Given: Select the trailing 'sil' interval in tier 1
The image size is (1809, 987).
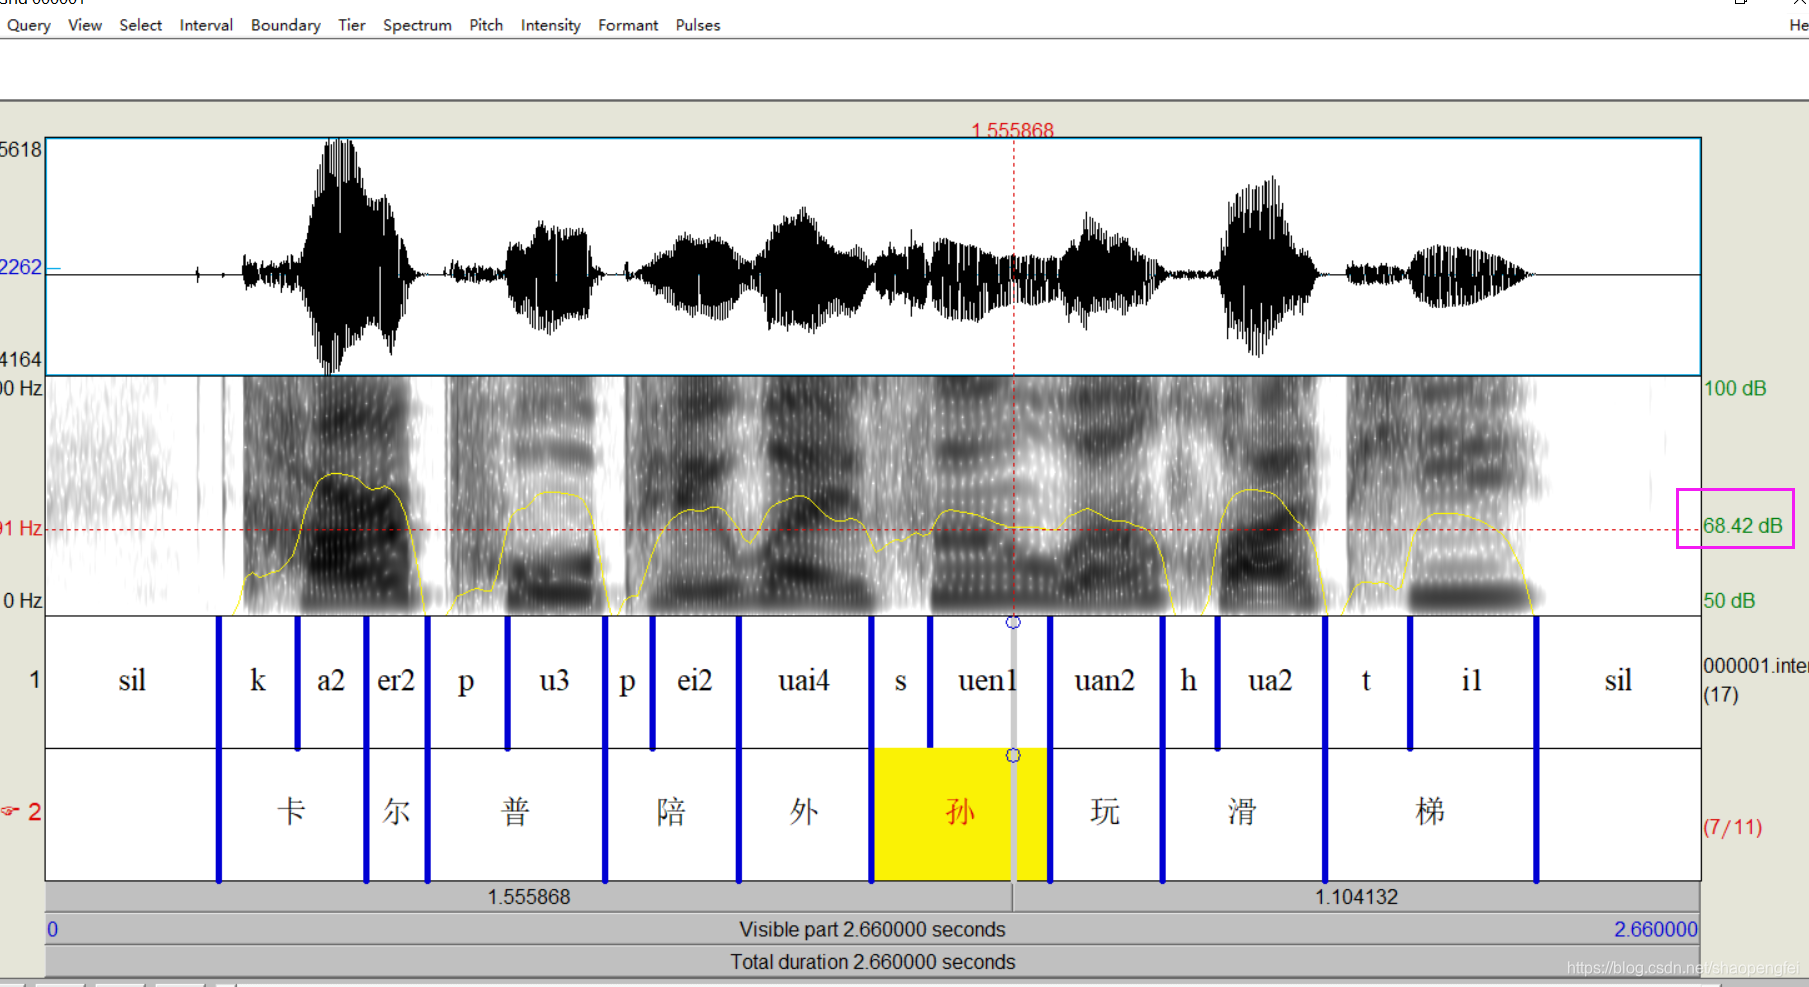Looking at the screenshot, I should [1618, 681].
